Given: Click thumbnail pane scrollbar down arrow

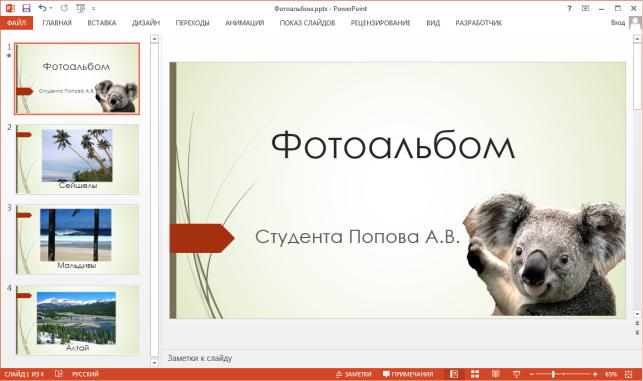Looking at the screenshot, I should click(x=154, y=363).
